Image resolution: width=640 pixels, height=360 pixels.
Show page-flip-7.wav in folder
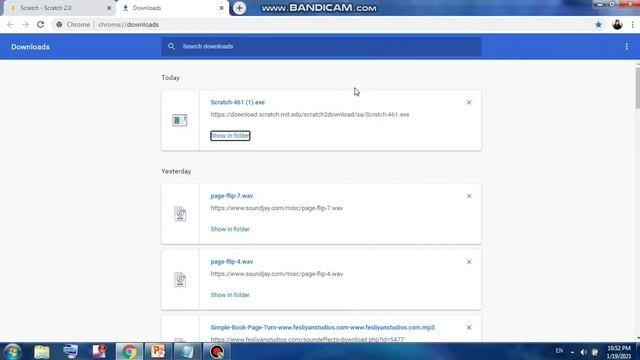pos(230,229)
